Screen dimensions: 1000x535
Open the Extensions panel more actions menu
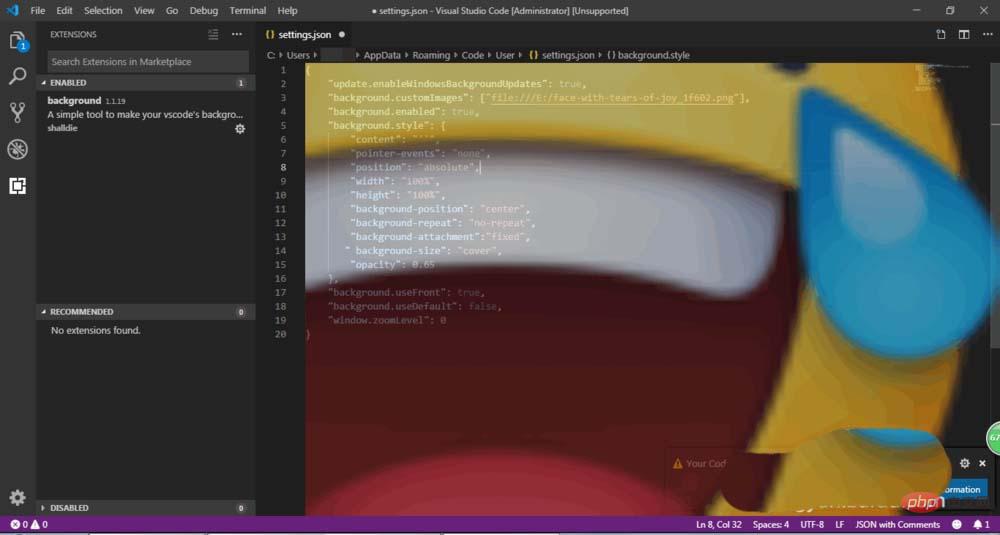237,34
